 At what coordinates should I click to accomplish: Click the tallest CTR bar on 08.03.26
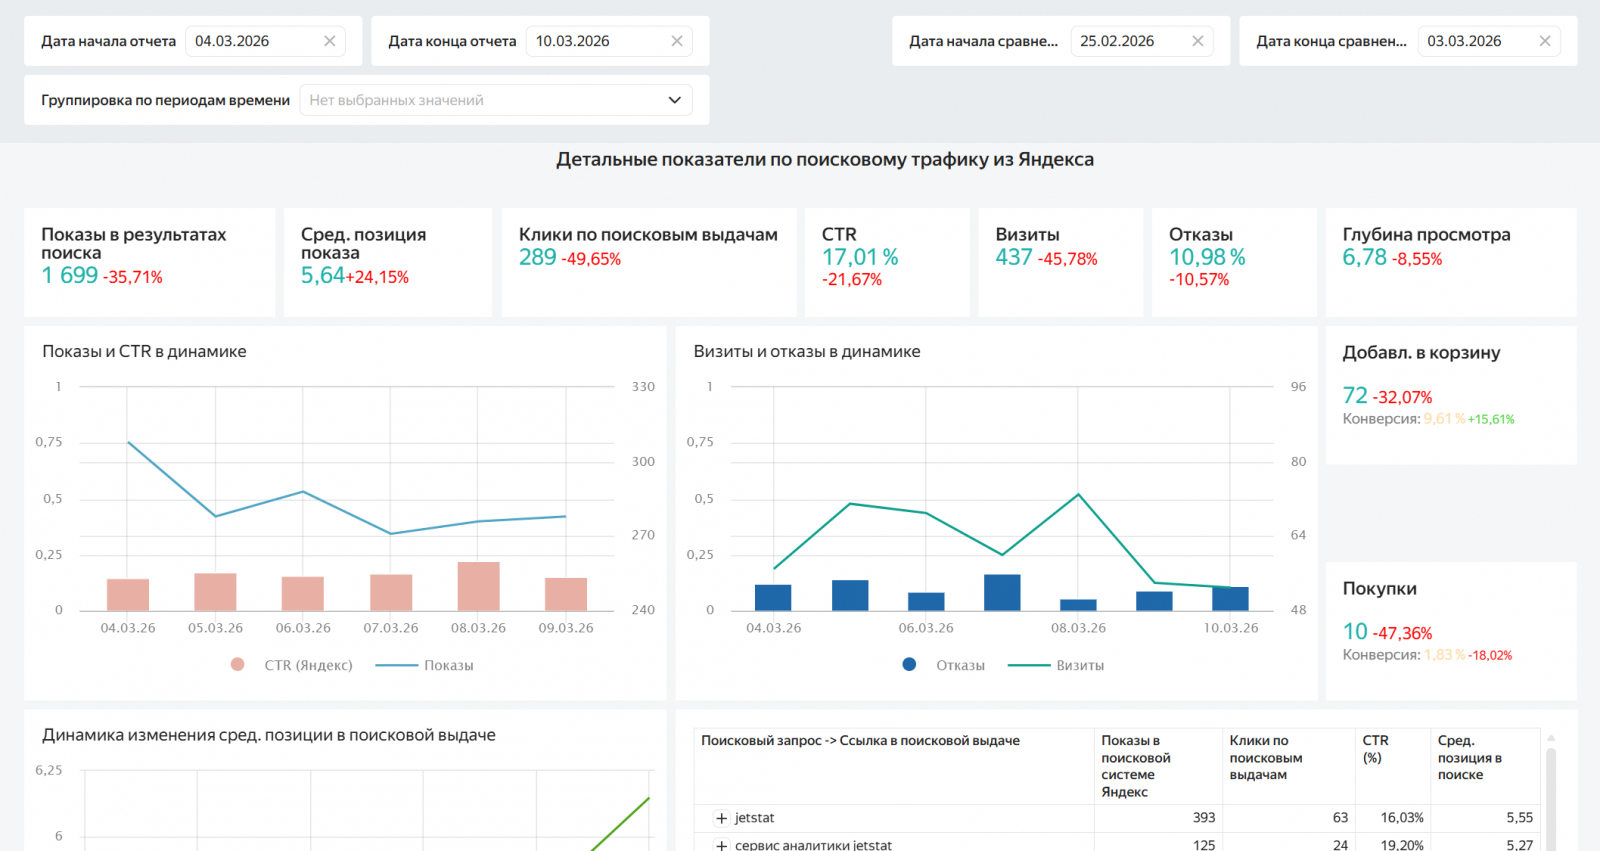478,586
